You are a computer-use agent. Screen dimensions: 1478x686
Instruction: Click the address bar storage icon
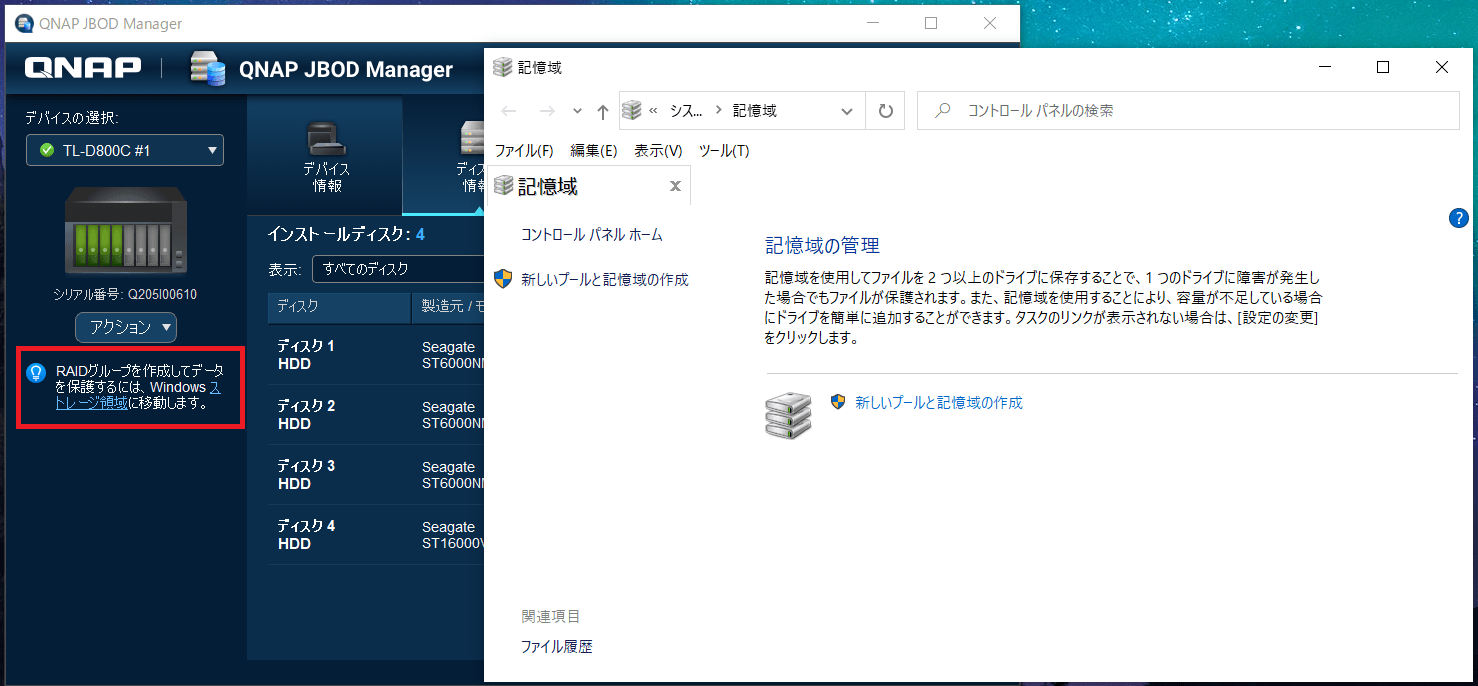pyautogui.click(x=631, y=111)
